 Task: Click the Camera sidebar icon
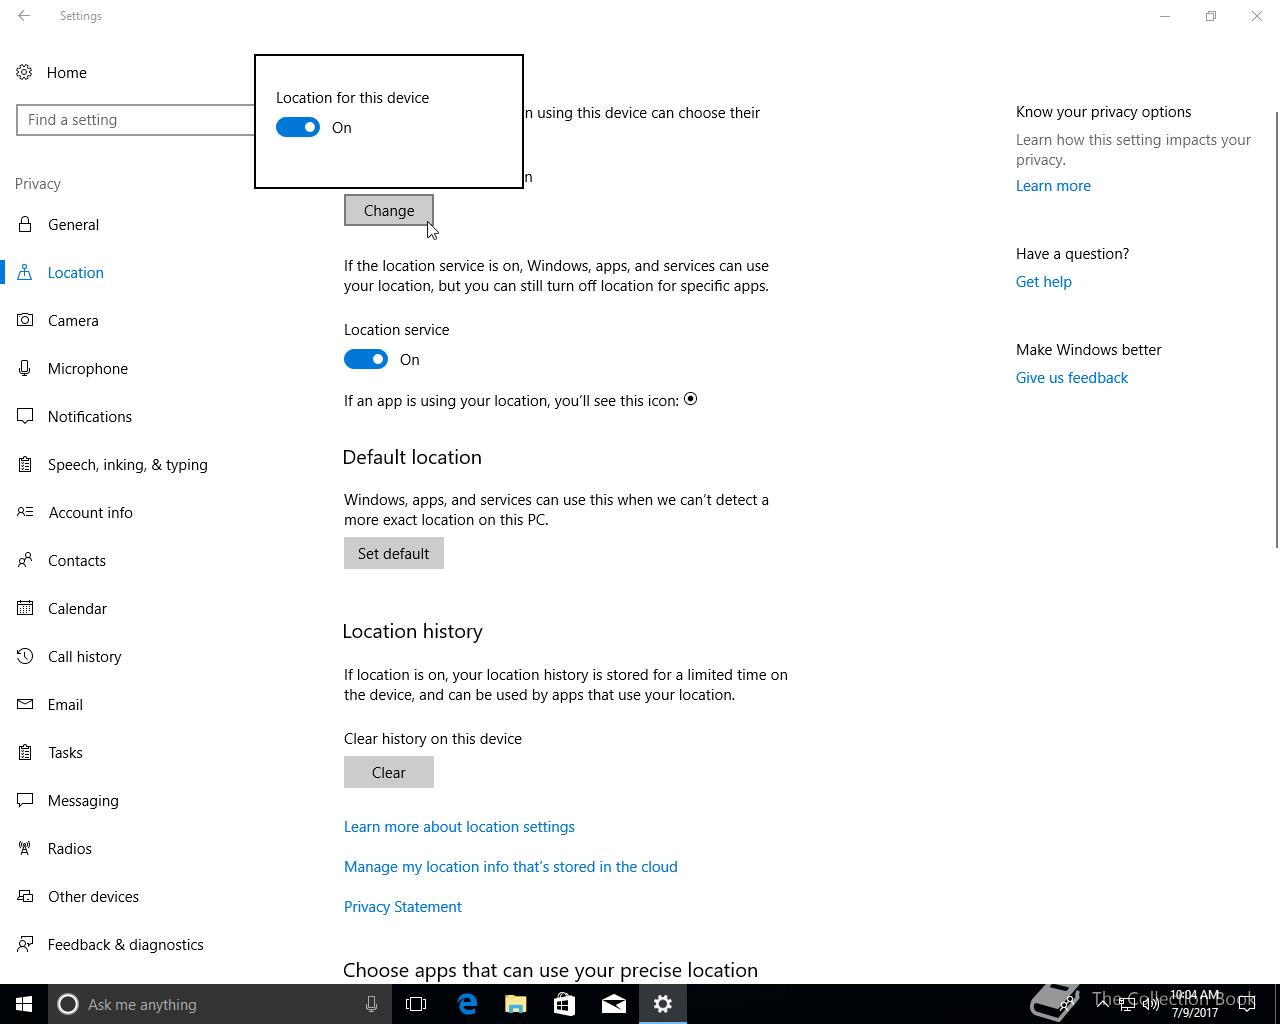tap(25, 320)
